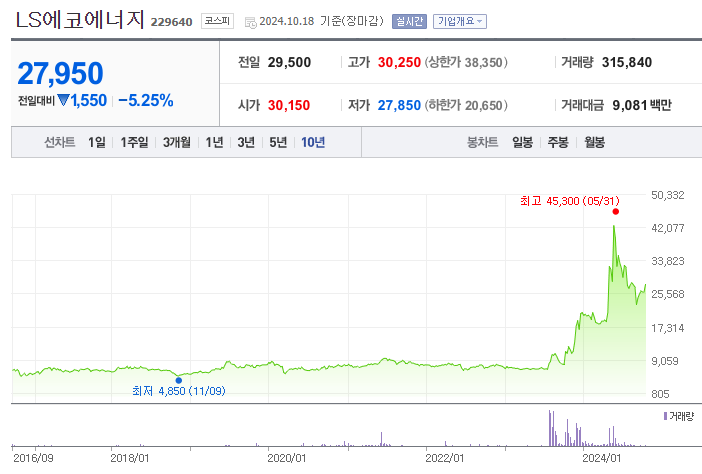The height and width of the screenshot is (474, 702).
Task: Click the 50,332 y-axis label
Action: point(668,195)
